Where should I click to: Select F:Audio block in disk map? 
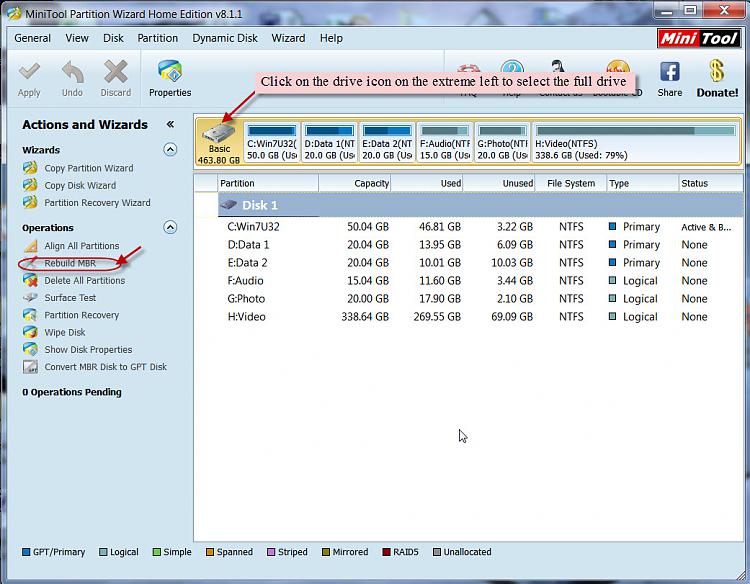tap(445, 143)
